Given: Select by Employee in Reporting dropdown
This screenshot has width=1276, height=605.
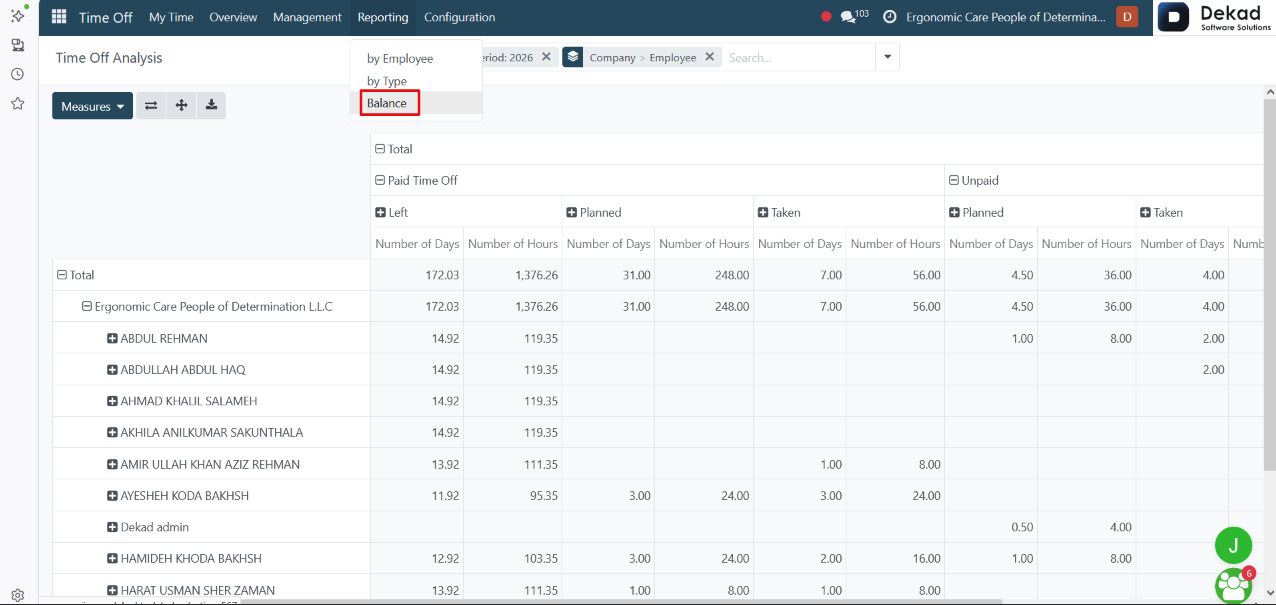Looking at the screenshot, I should pyautogui.click(x=416, y=59).
